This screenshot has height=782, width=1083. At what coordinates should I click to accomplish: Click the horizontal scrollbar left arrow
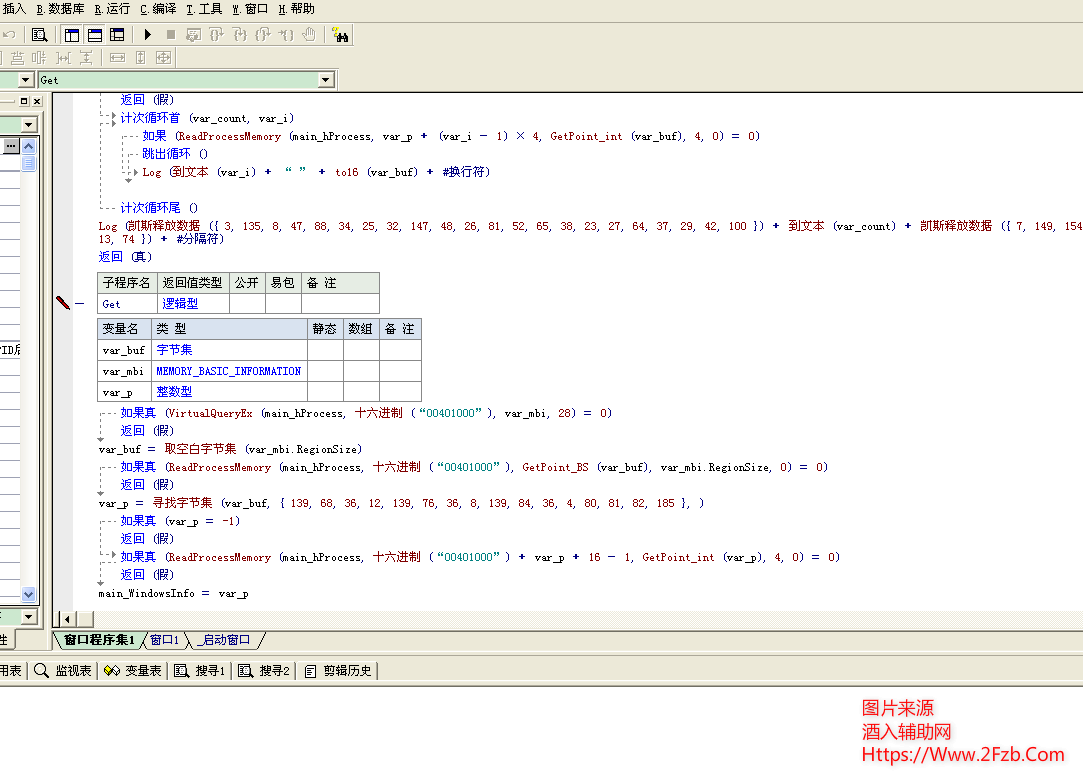[x=66, y=619]
